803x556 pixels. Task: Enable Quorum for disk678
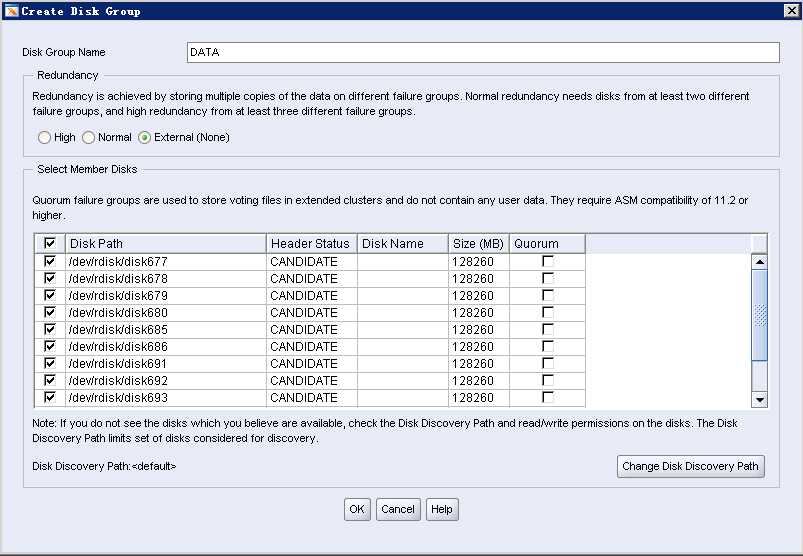547,278
